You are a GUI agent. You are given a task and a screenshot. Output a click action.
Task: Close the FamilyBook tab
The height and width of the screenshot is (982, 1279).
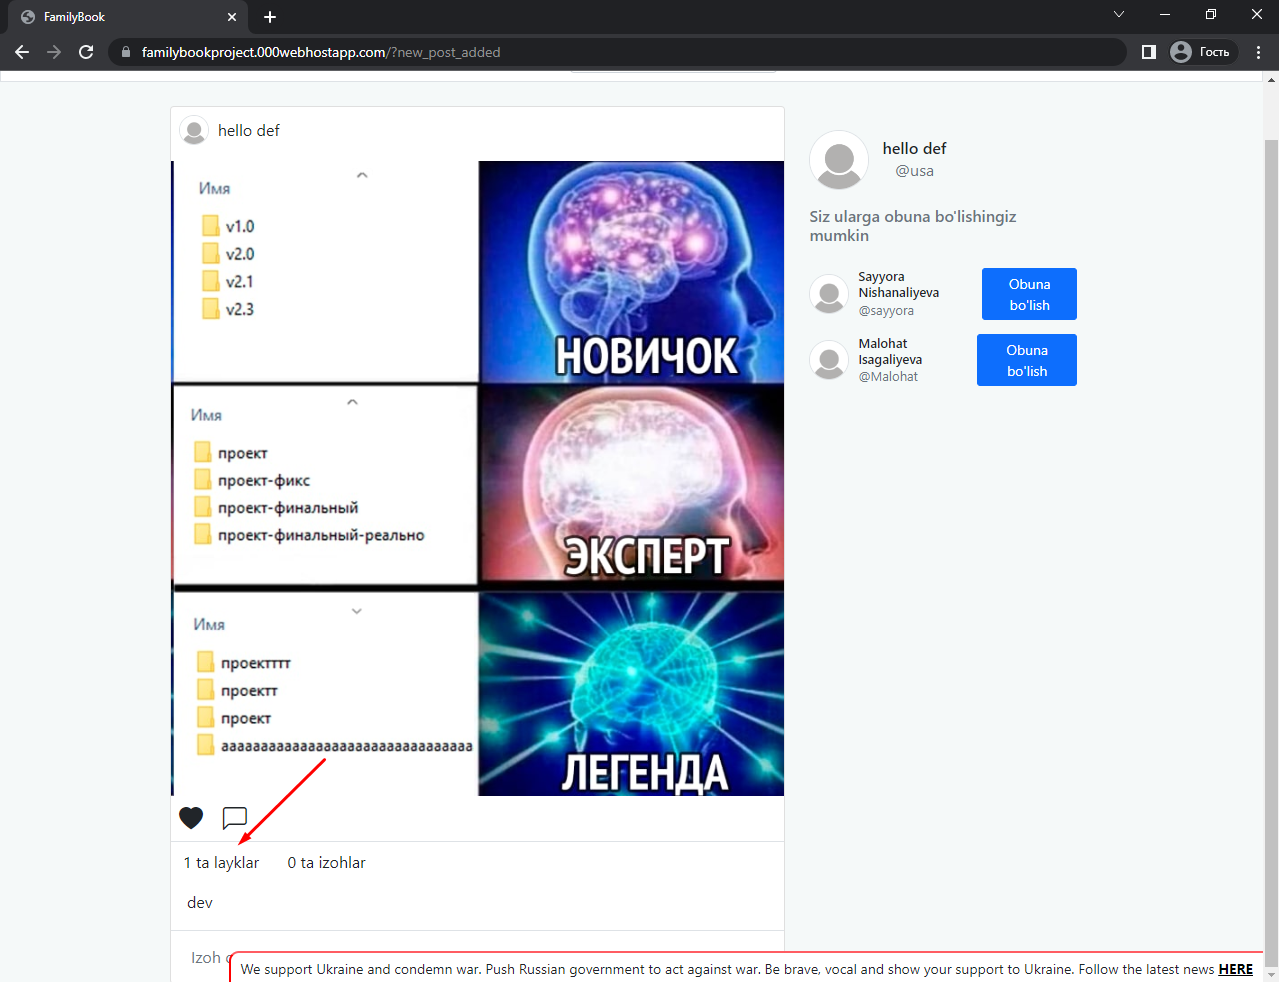pos(232,17)
